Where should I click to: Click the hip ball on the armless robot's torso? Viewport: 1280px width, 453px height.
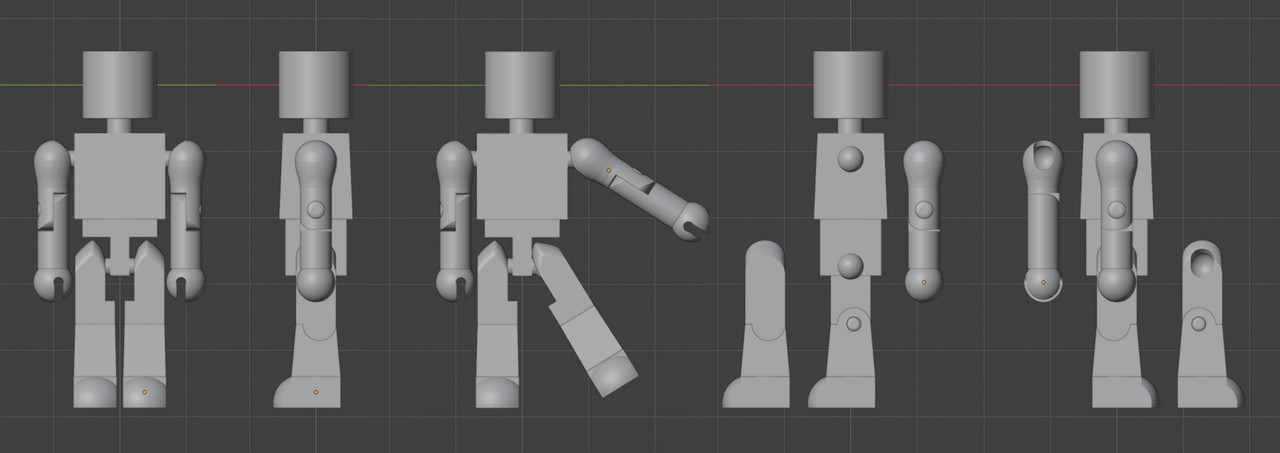pyautogui.click(x=850, y=265)
